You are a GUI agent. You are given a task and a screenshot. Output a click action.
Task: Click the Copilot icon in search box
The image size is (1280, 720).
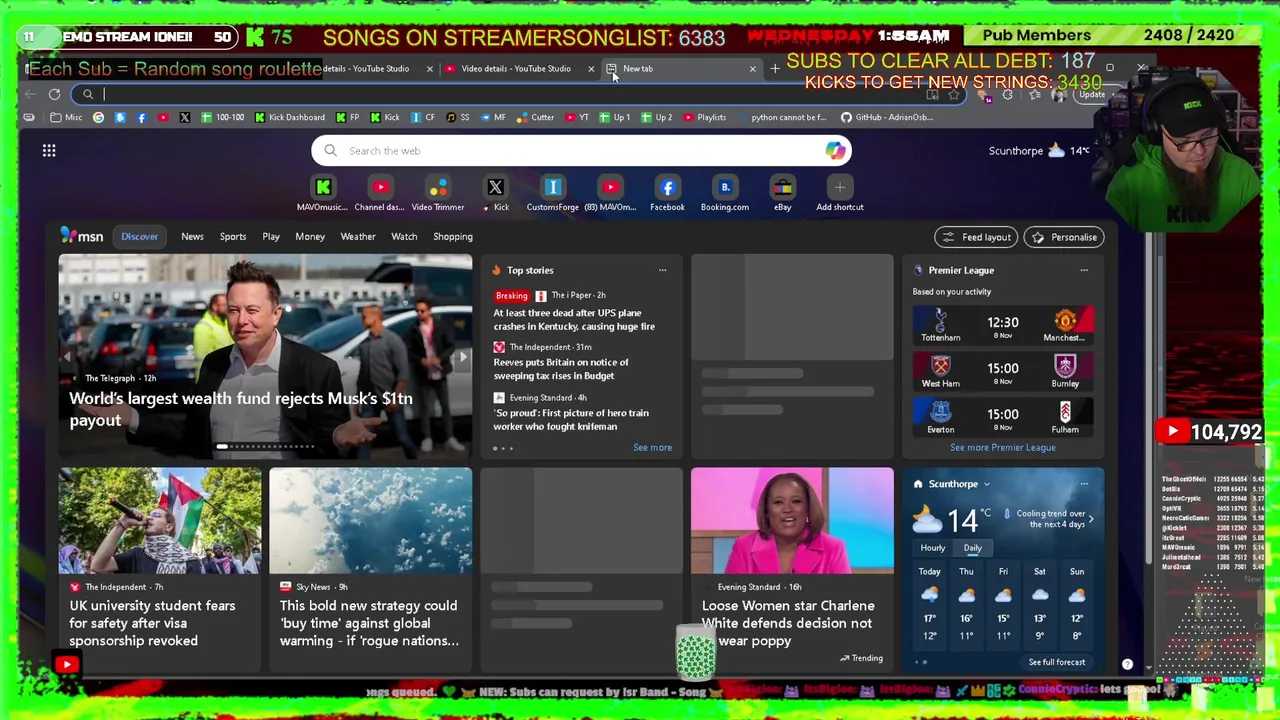(x=835, y=151)
